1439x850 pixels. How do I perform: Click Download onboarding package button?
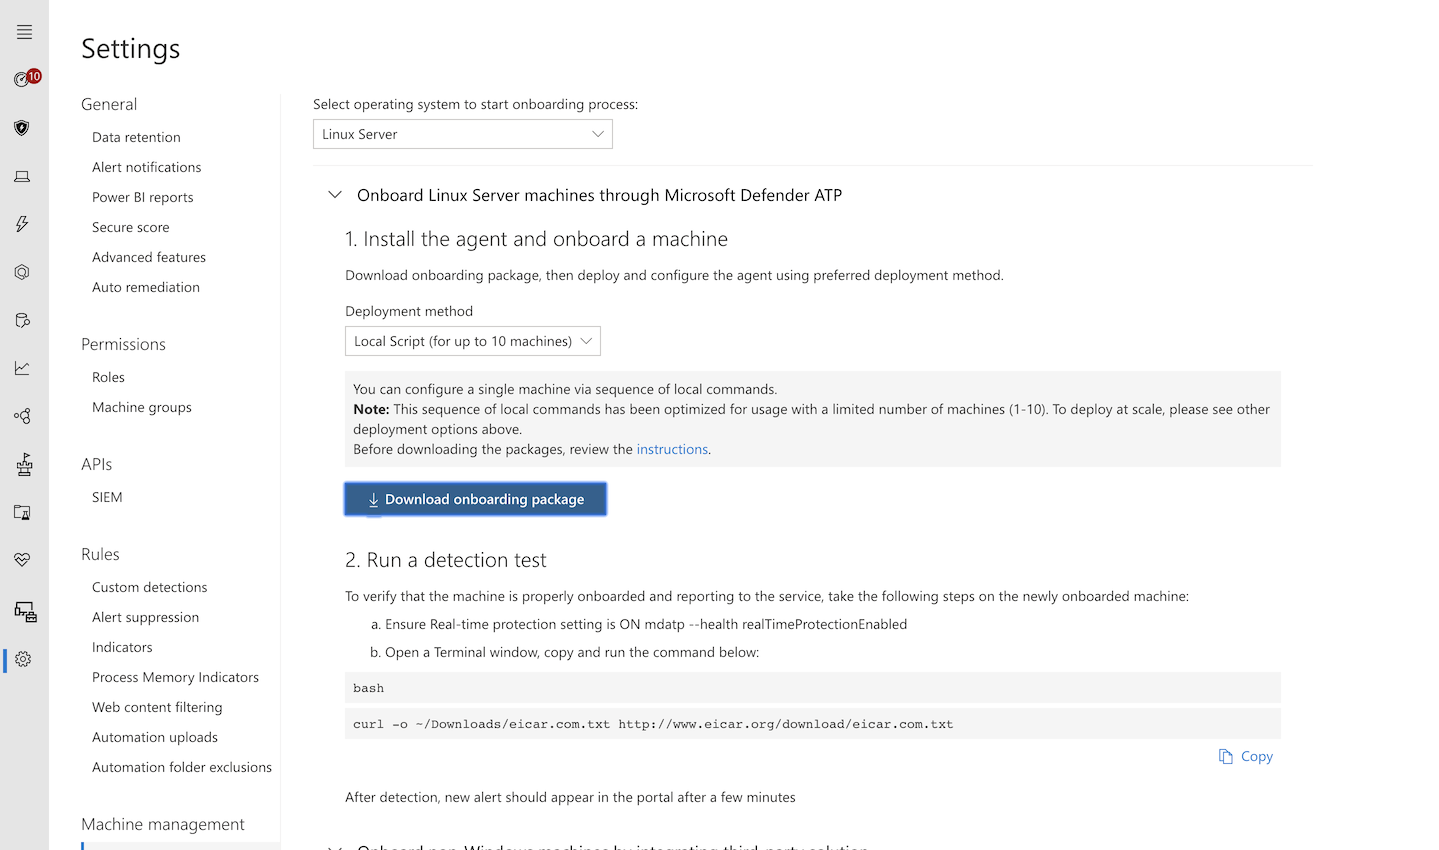tap(475, 499)
